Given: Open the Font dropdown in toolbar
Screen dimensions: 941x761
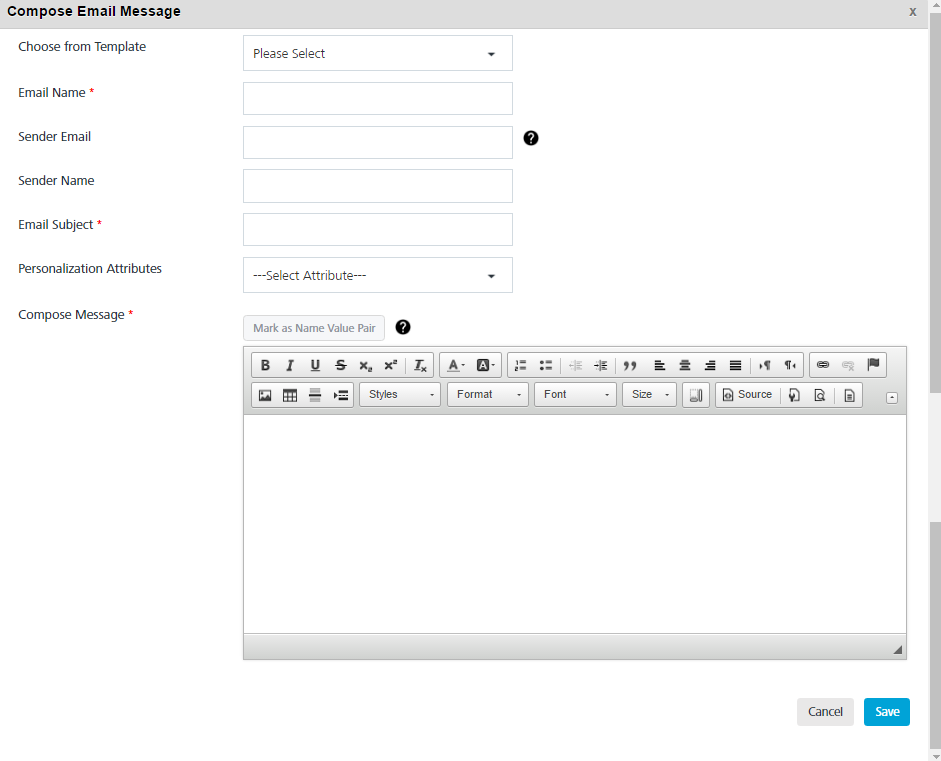Looking at the screenshot, I should click(575, 395).
